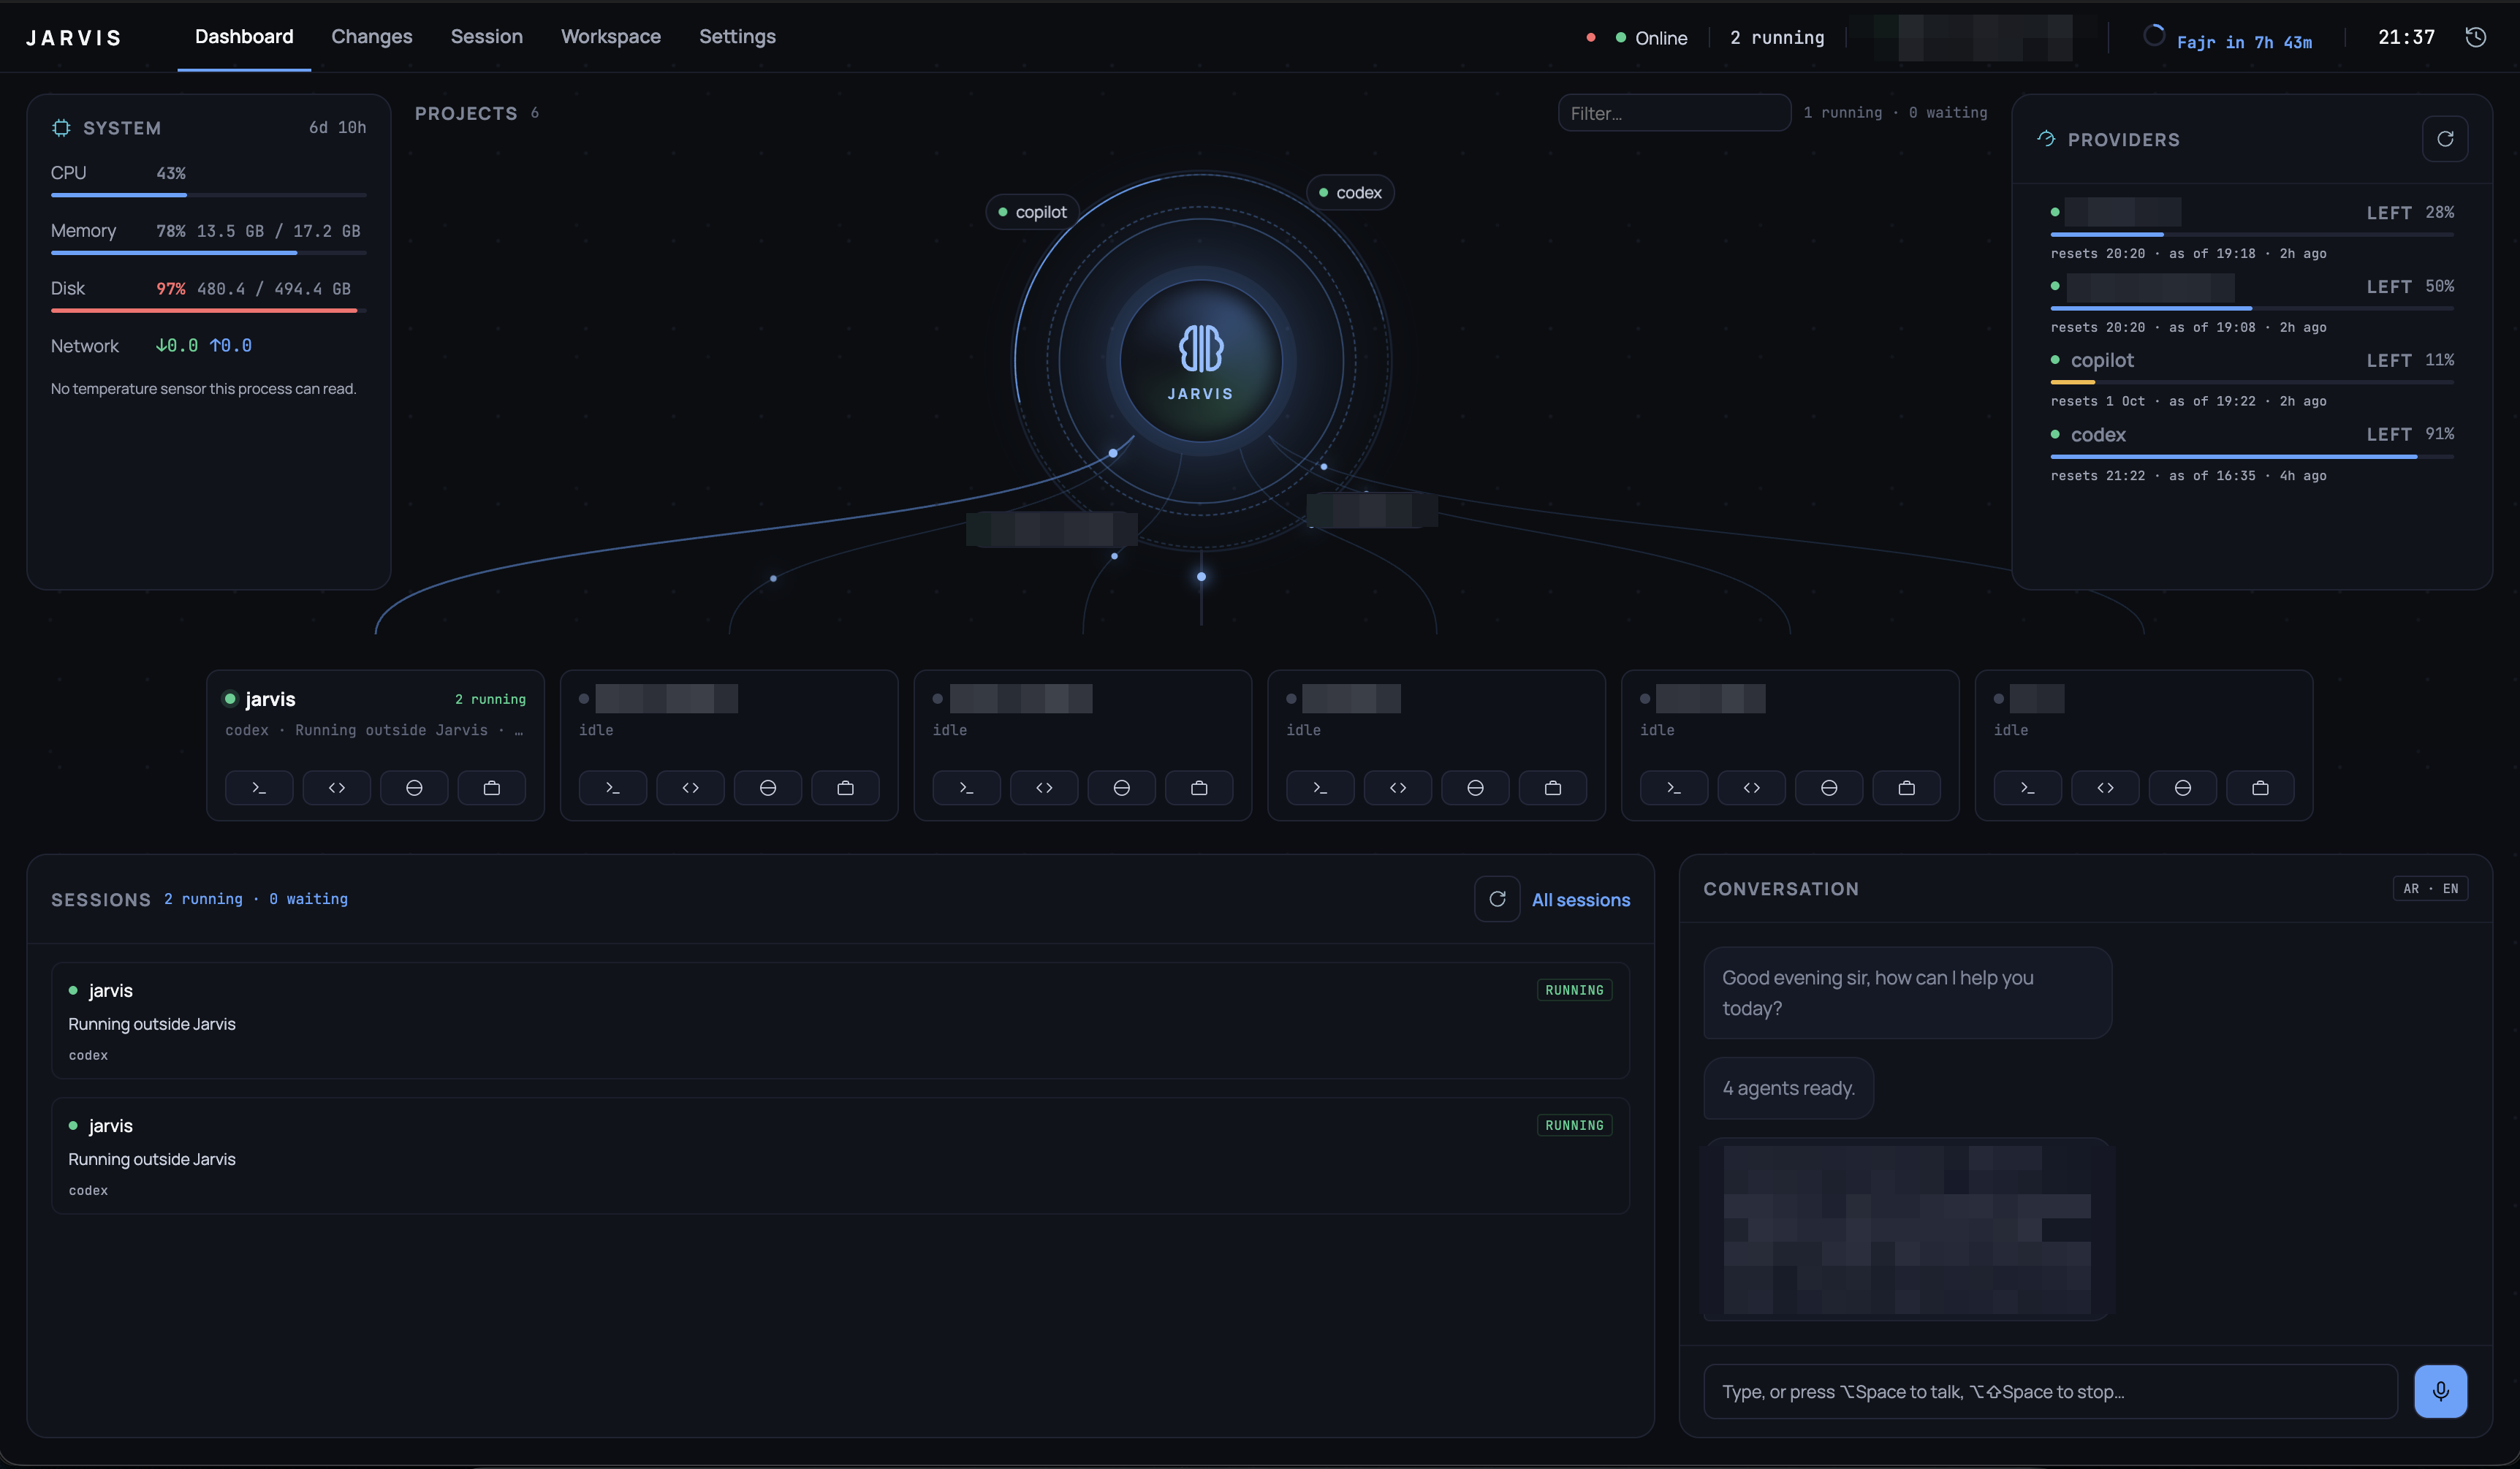The width and height of the screenshot is (2520, 1469).
Task: Open code view on jarvis project card
Action: point(337,788)
